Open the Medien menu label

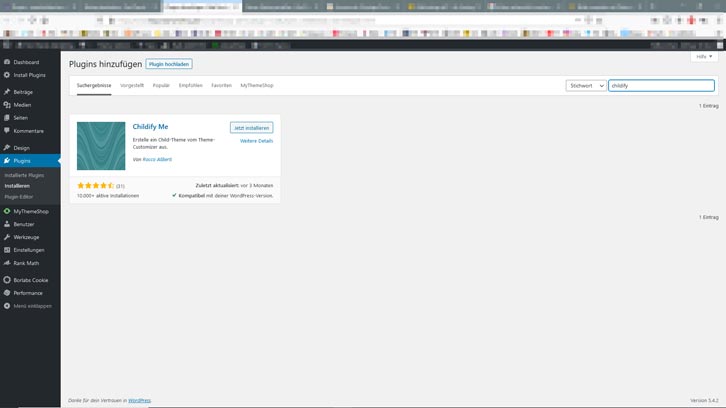coord(22,105)
